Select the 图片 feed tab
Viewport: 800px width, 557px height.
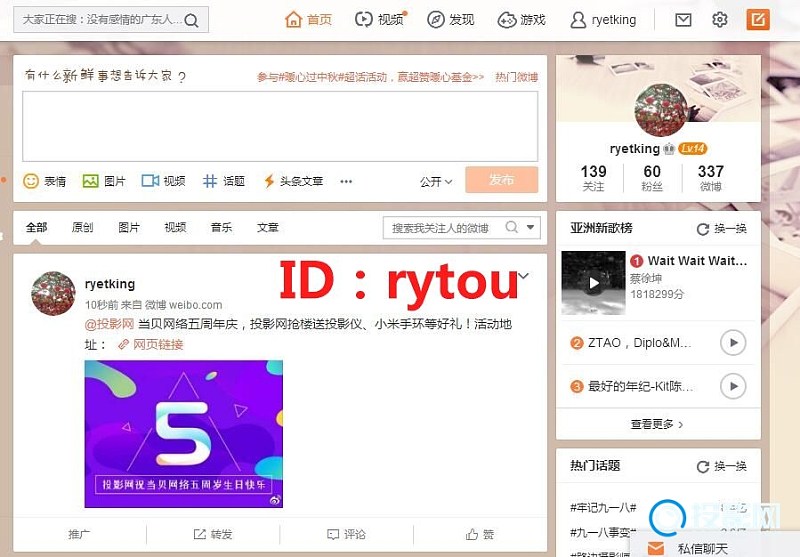129,227
